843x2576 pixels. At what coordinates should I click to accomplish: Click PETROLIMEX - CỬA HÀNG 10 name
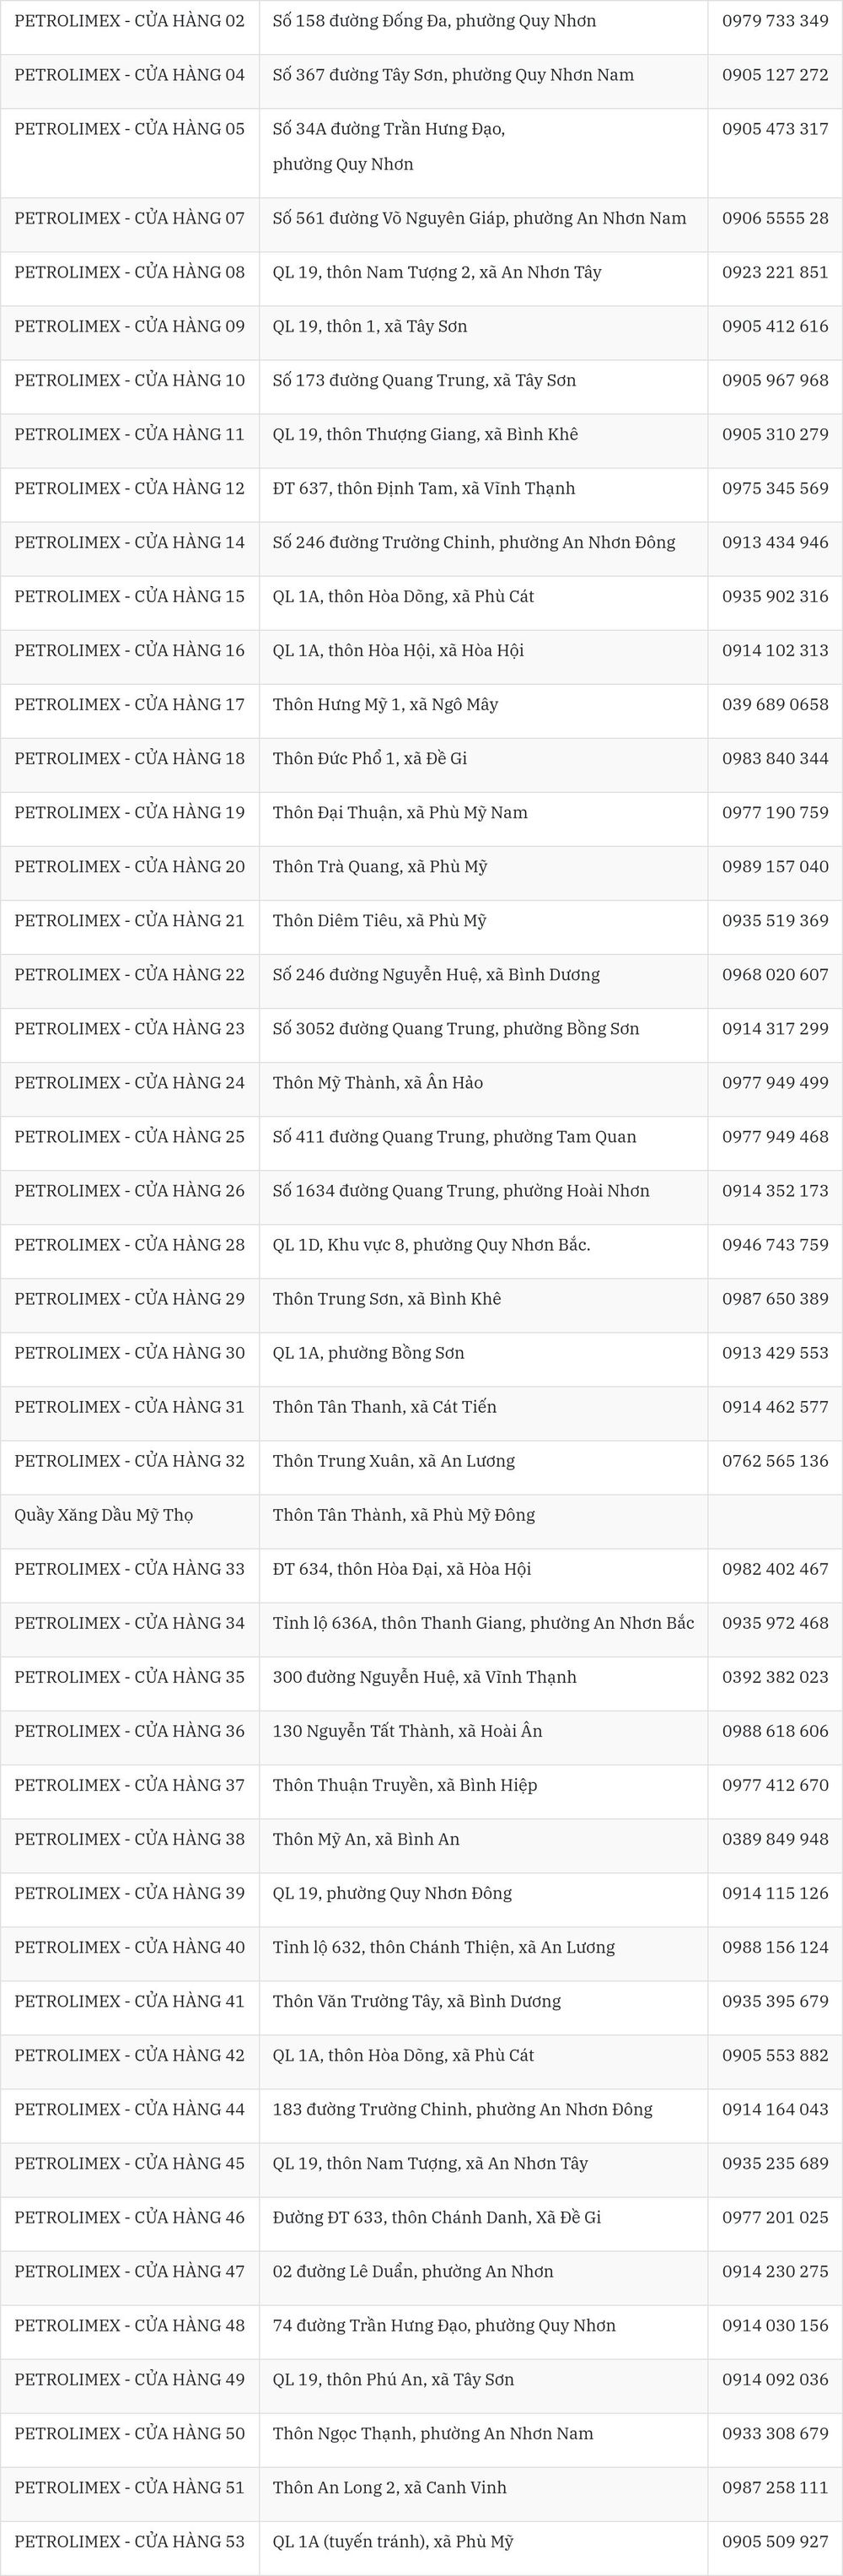coord(129,380)
